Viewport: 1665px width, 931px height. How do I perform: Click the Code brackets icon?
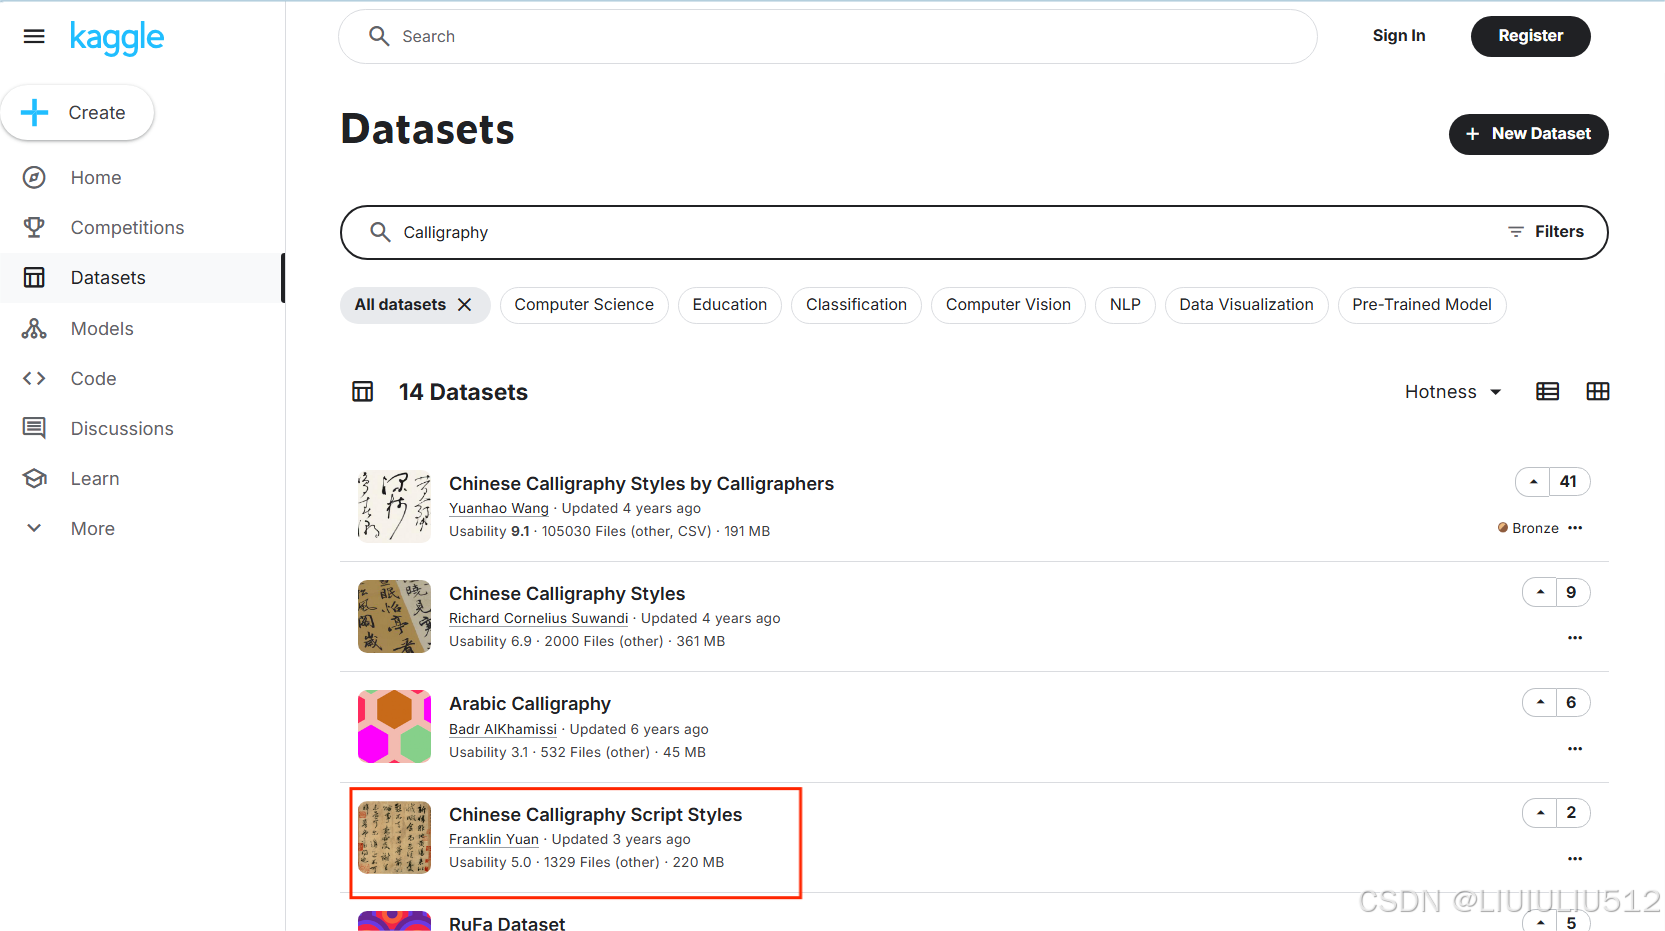pyautogui.click(x=34, y=379)
